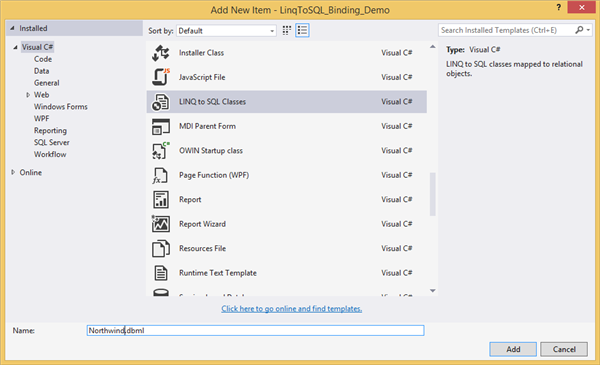Select the Code category
600x365 pixels.
click(x=43, y=59)
